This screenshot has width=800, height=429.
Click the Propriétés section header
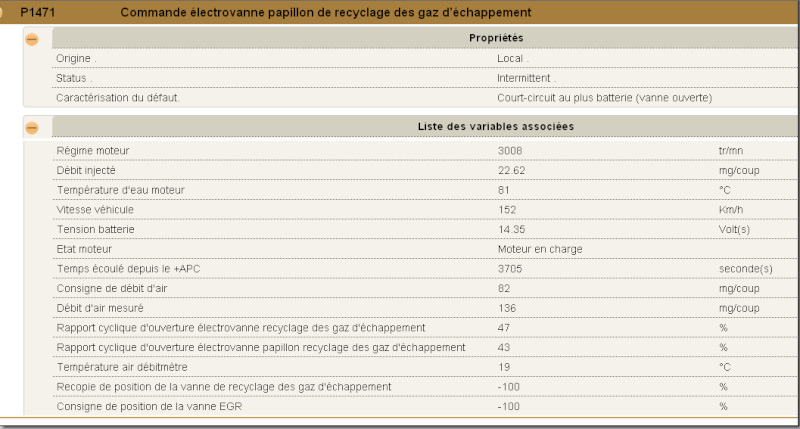(x=426, y=38)
